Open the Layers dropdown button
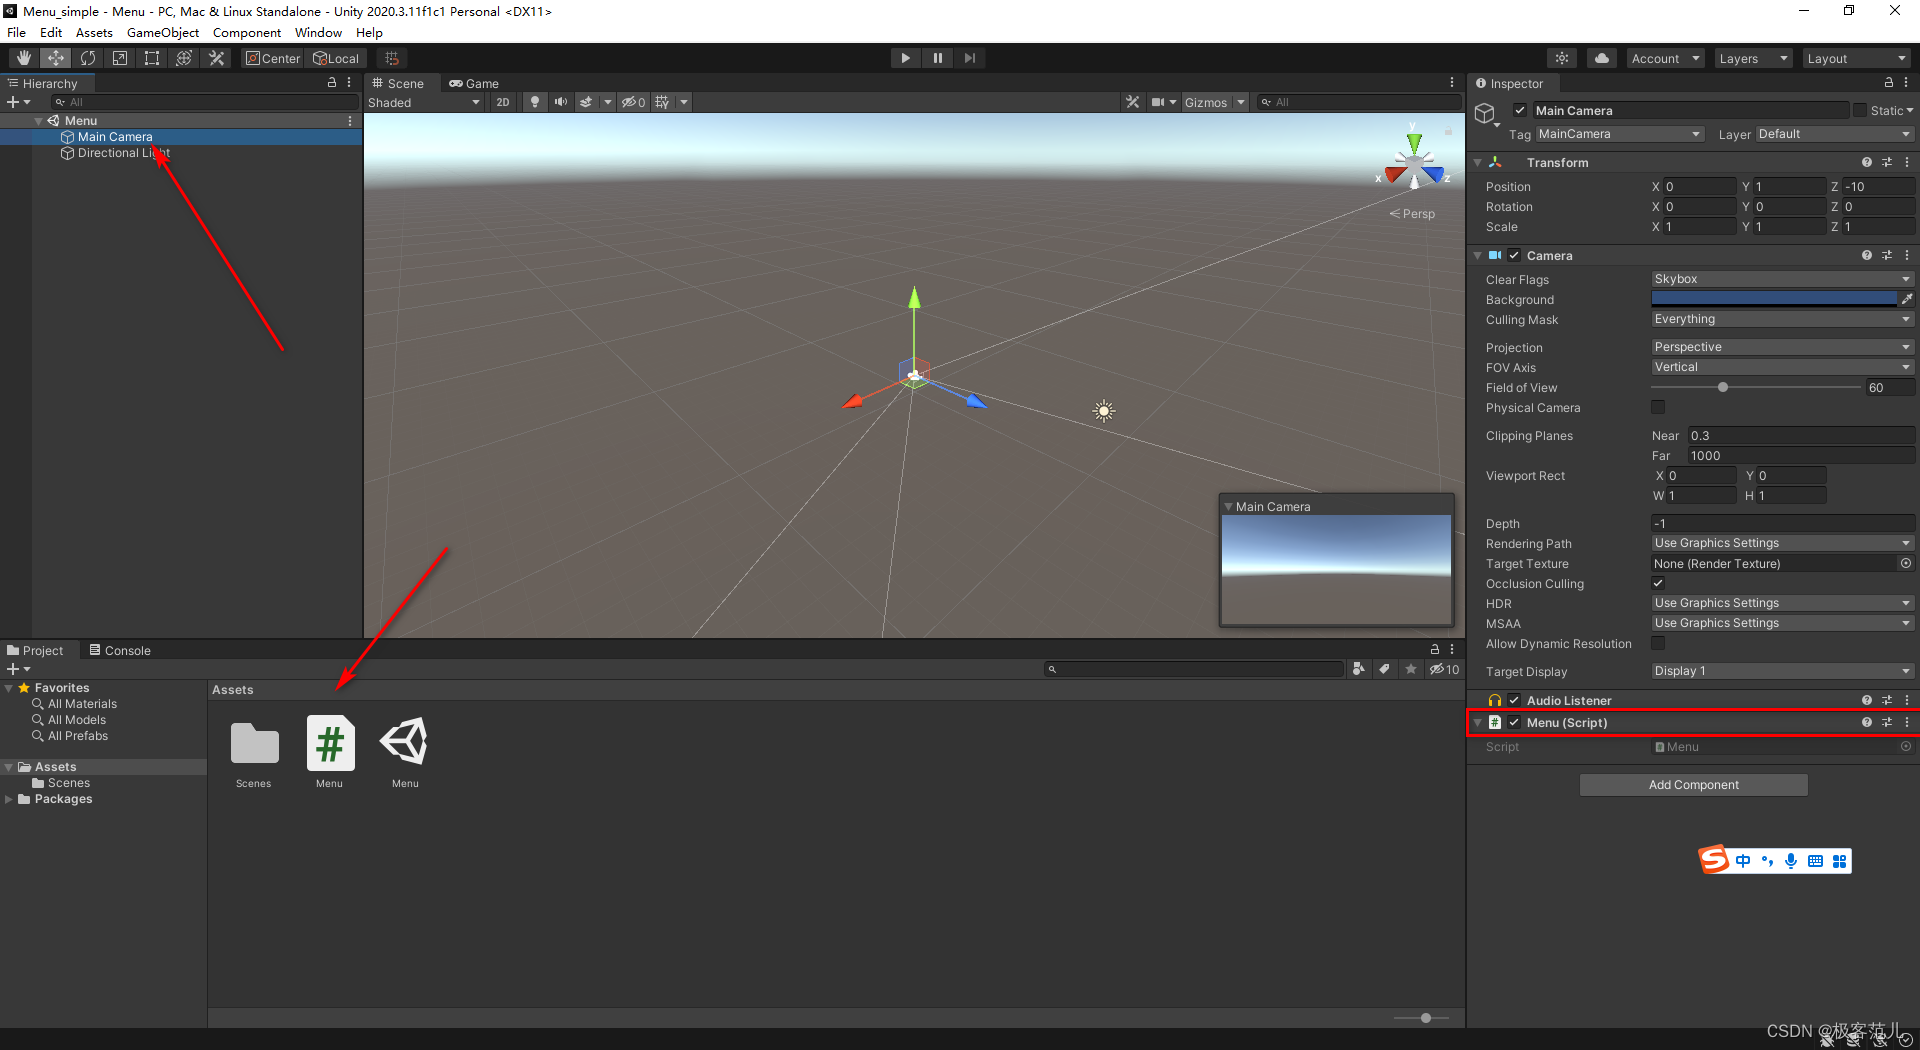The image size is (1920, 1050). point(1753,58)
